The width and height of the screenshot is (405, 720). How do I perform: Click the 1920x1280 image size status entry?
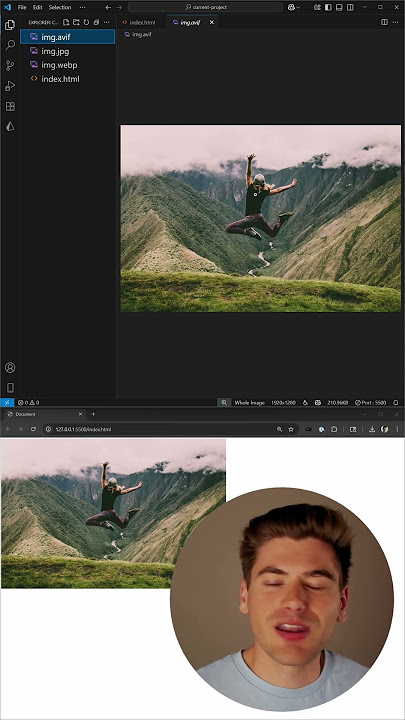[x=283, y=402]
